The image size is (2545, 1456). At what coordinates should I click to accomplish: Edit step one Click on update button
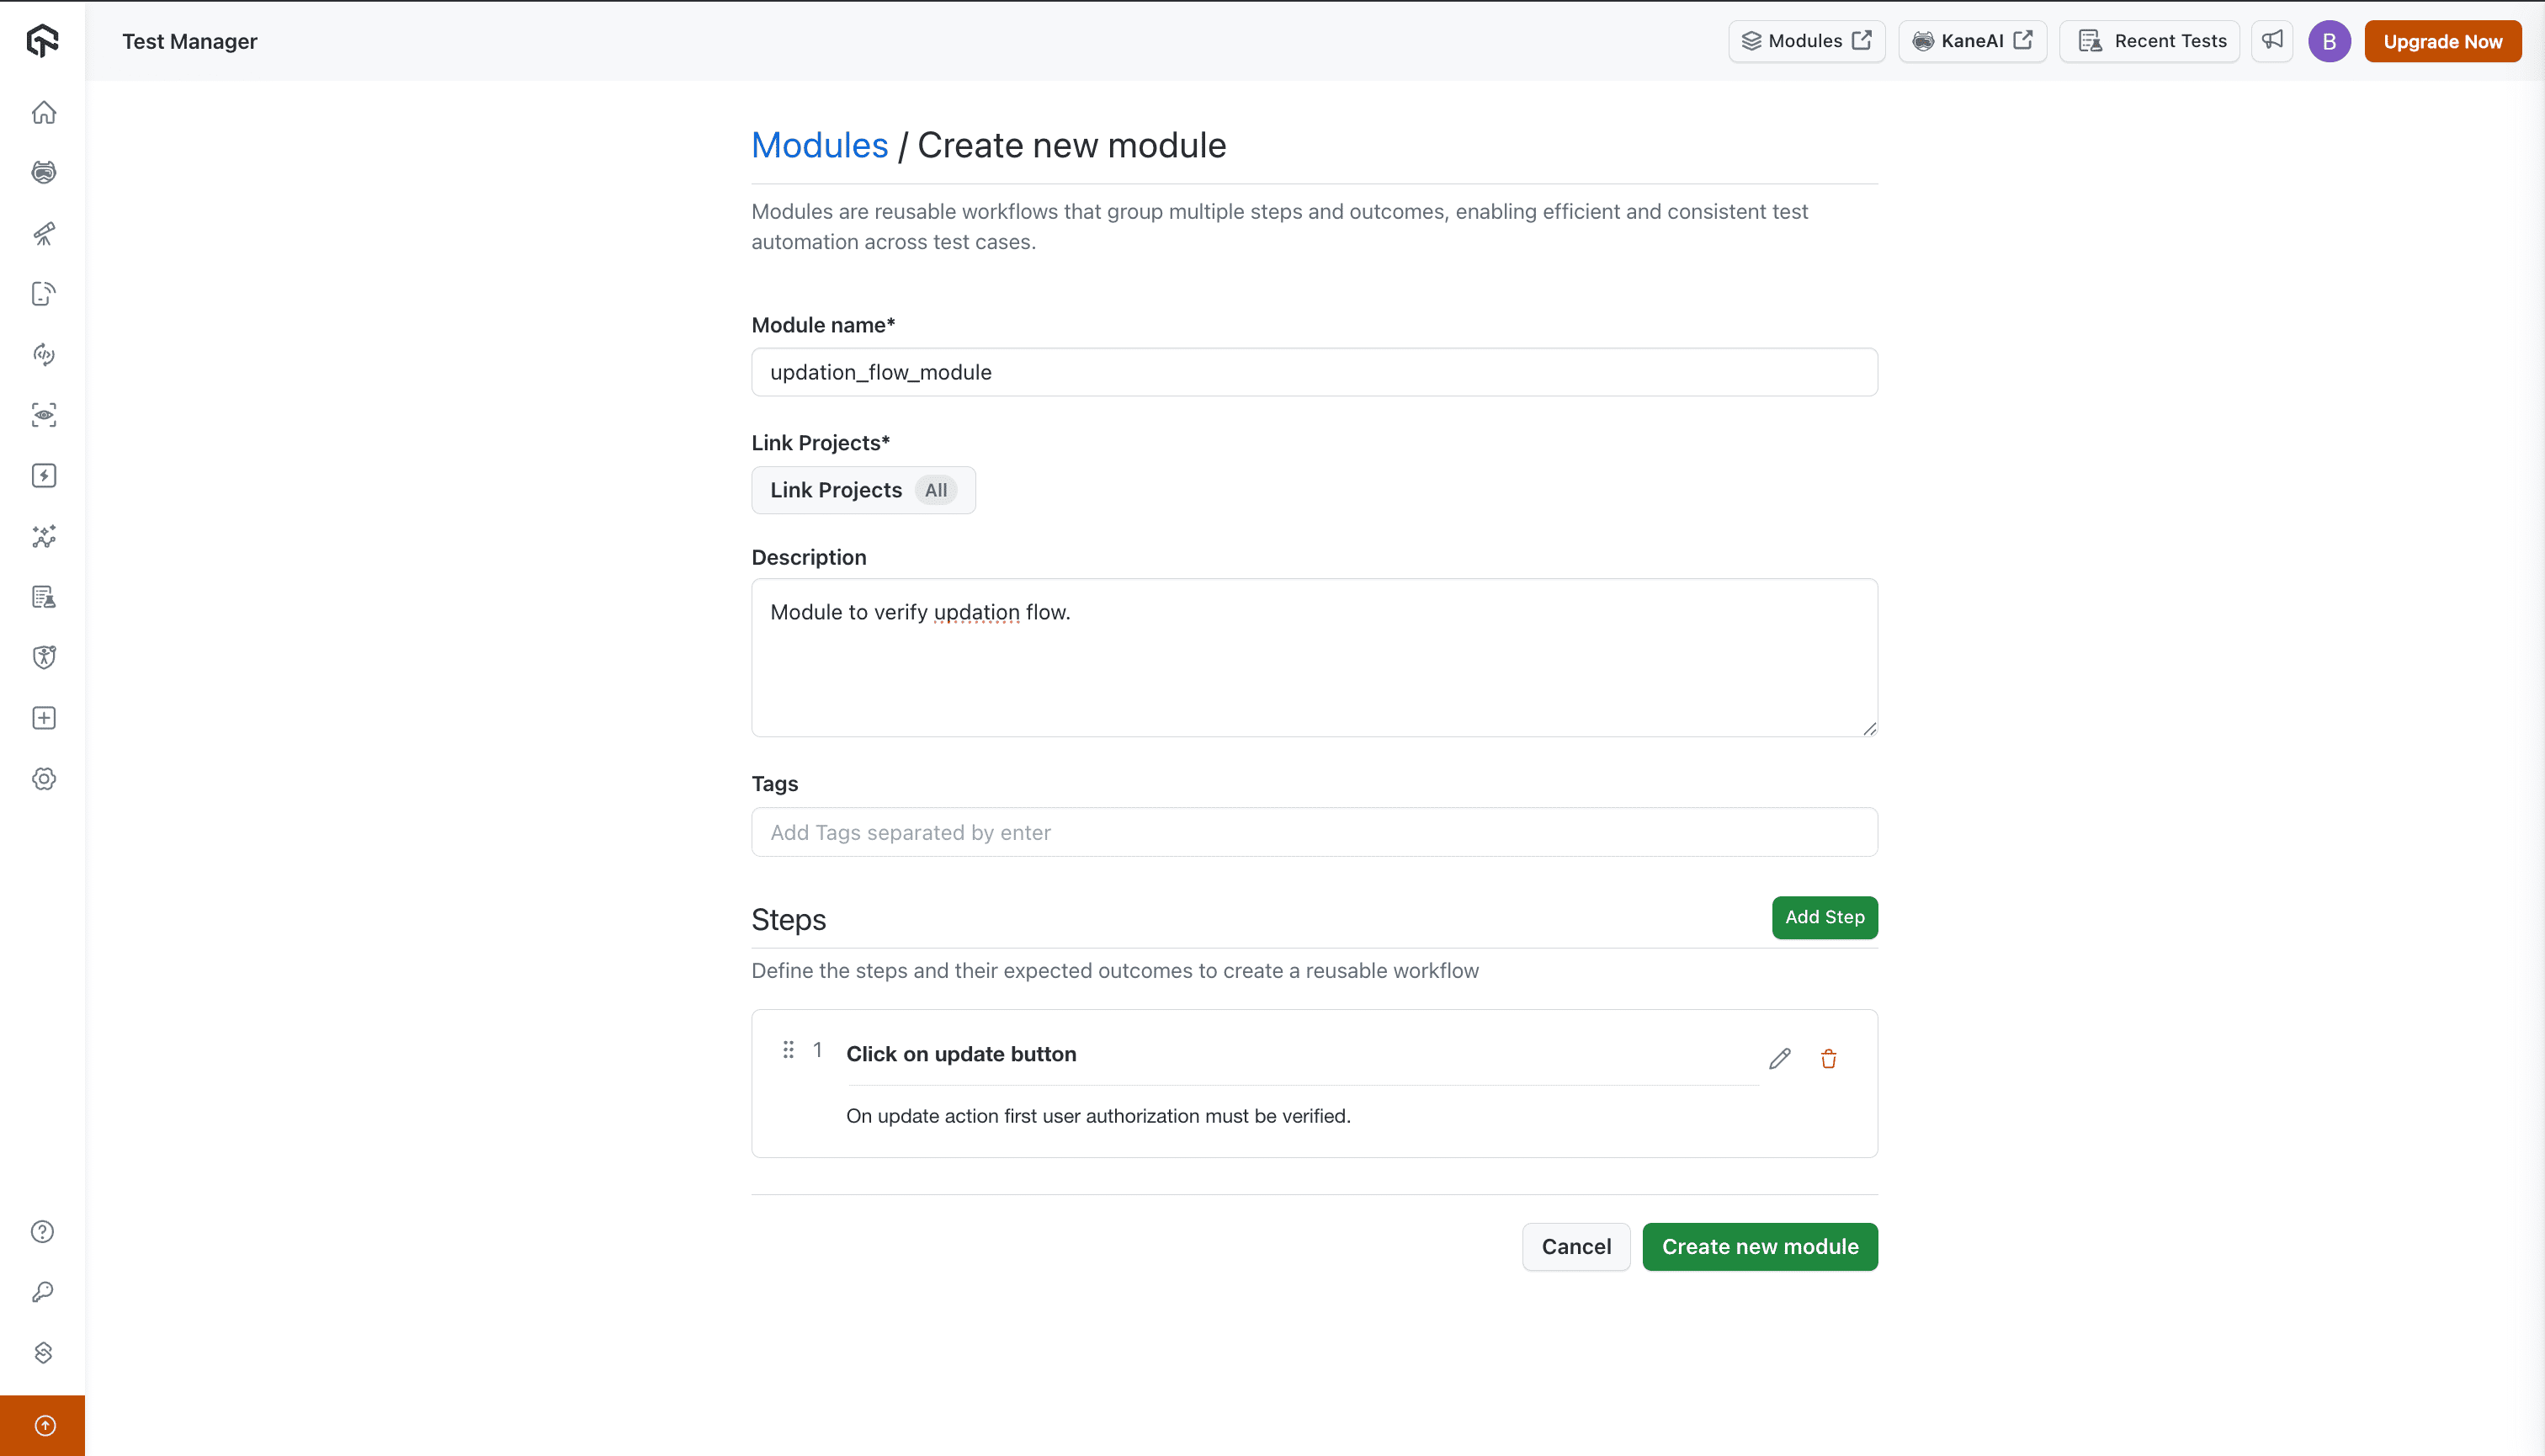coord(1779,1058)
